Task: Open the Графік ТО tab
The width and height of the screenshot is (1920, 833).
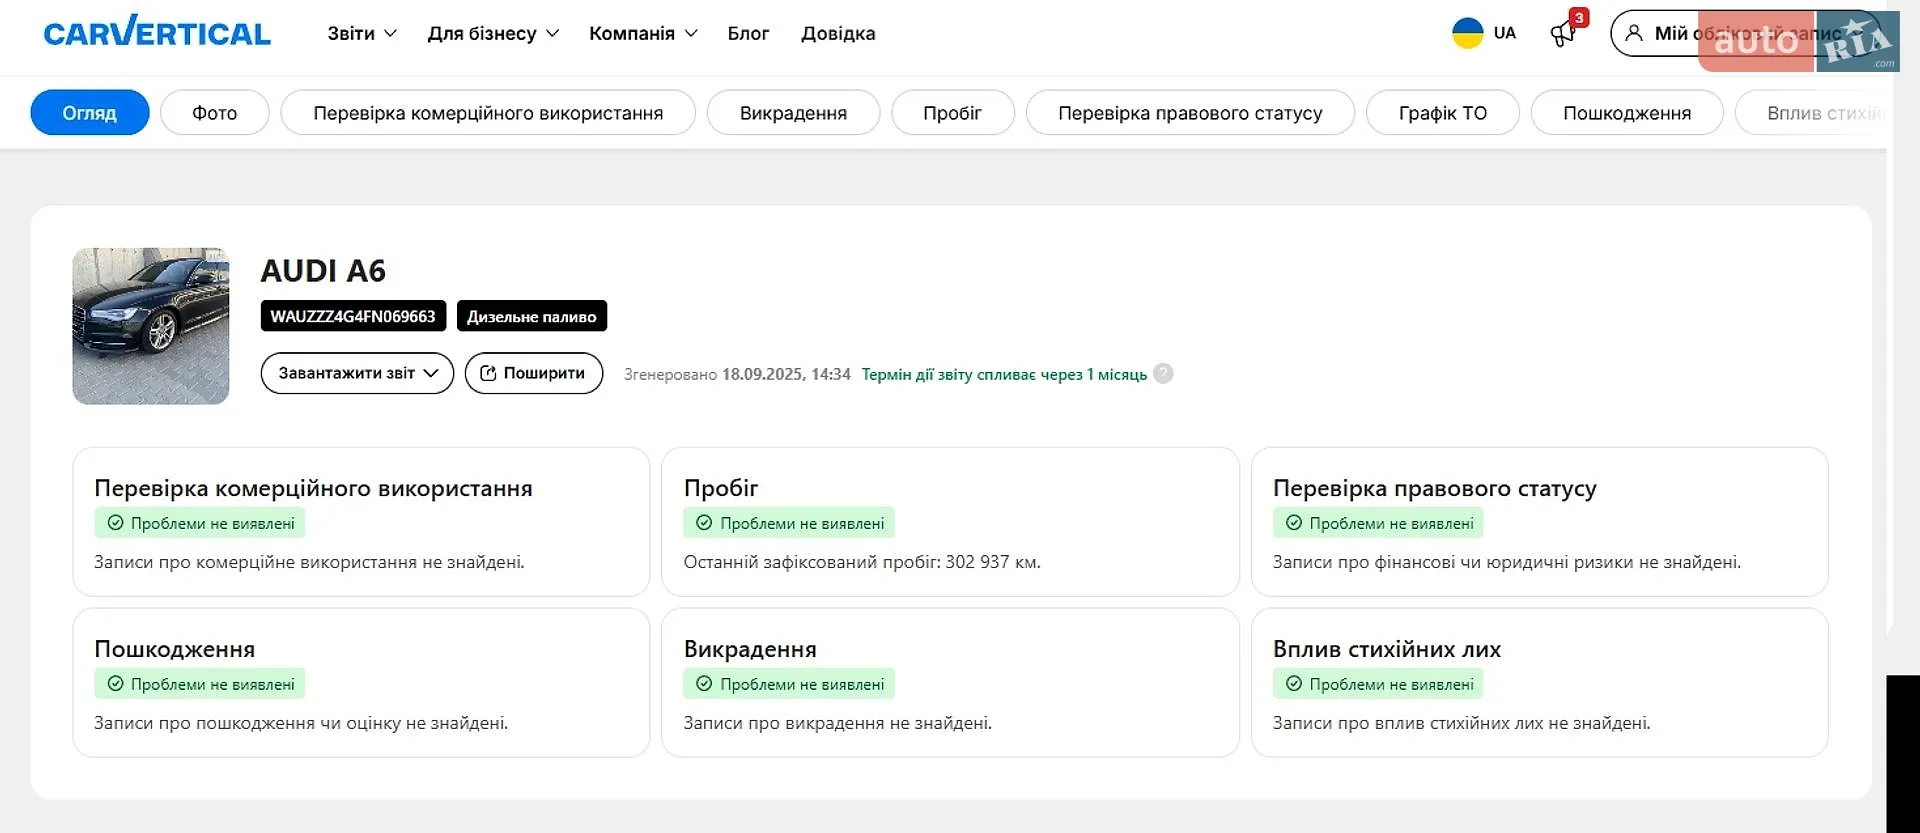Action: pyautogui.click(x=1442, y=113)
